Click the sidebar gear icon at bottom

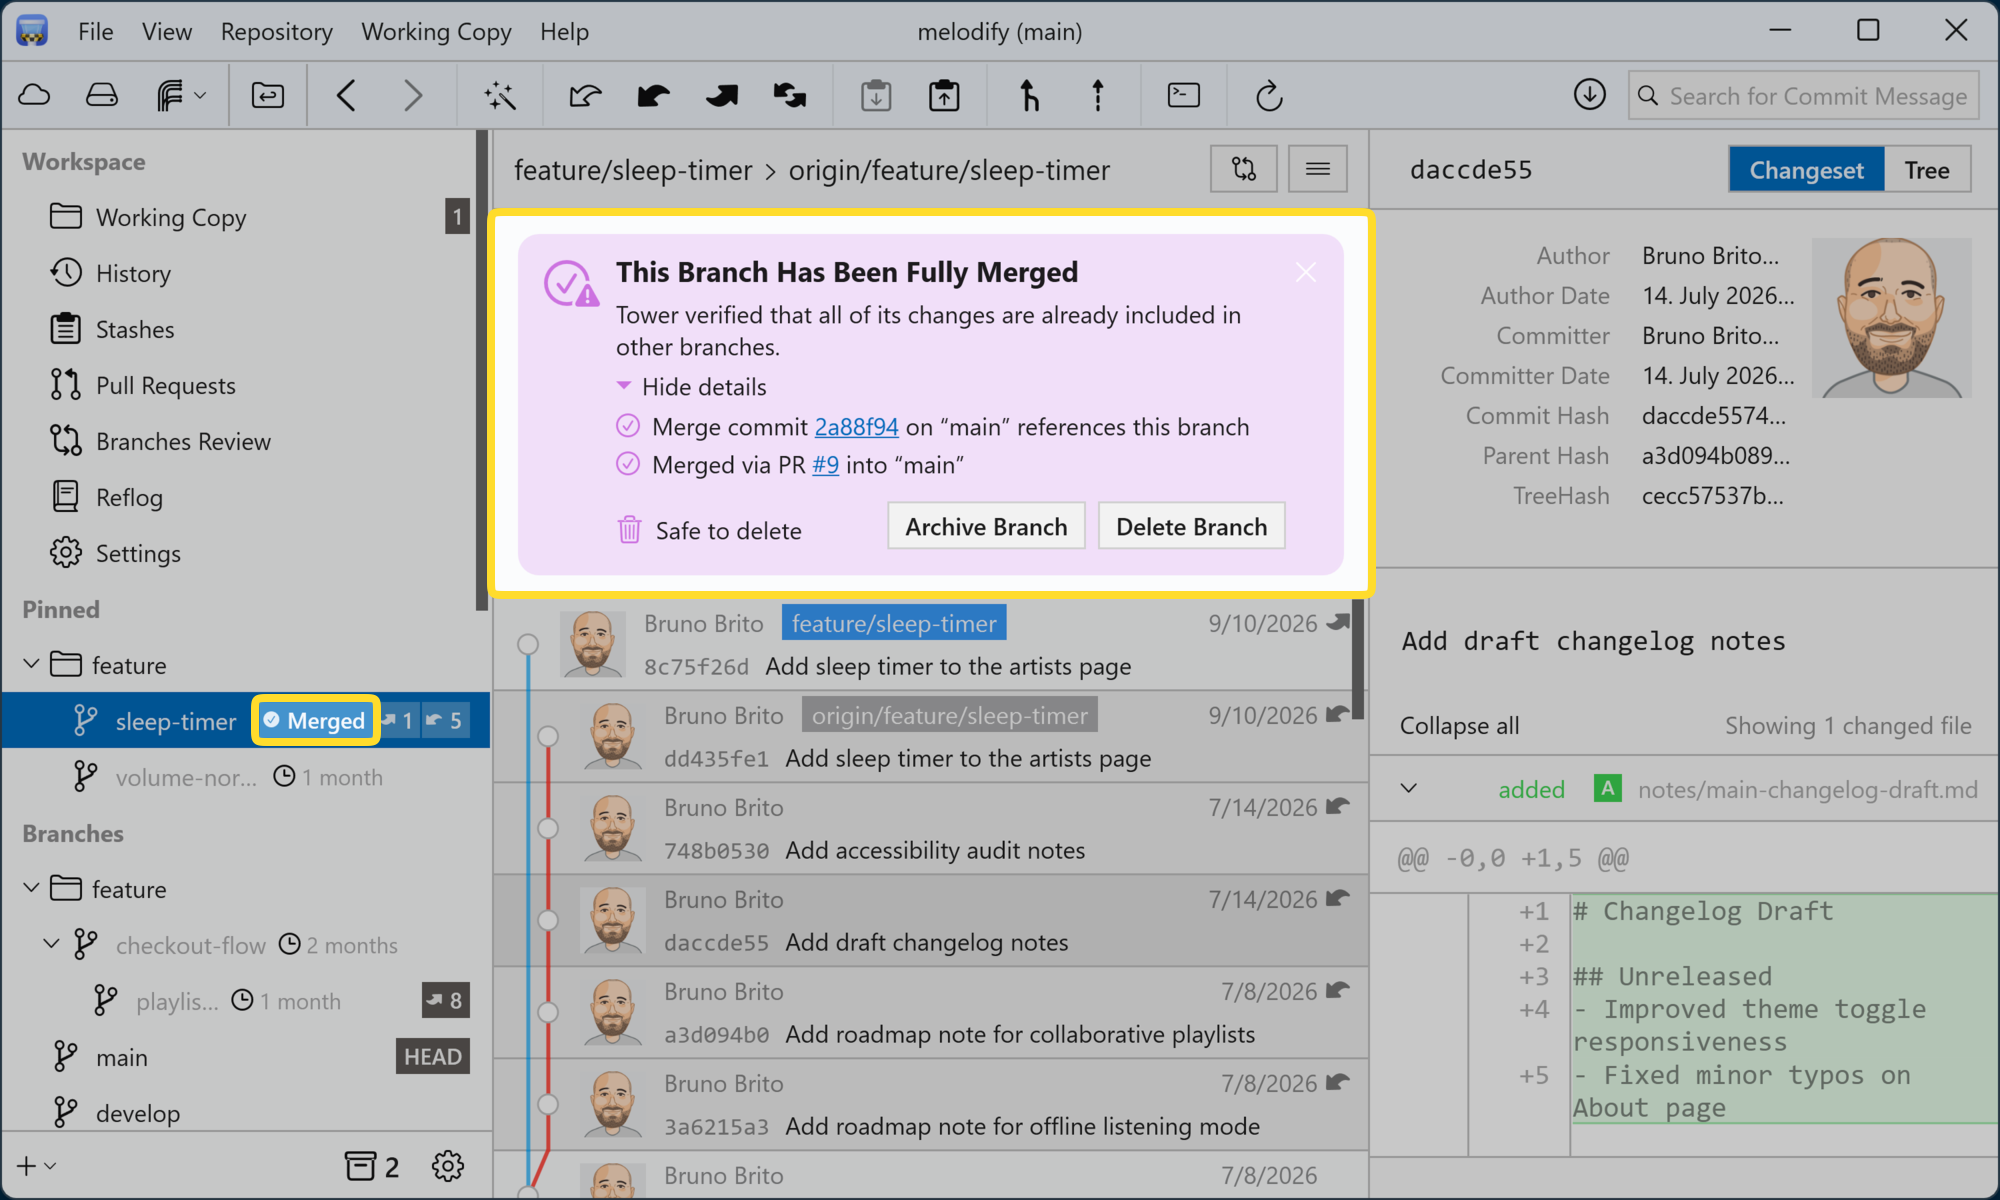(x=448, y=1166)
